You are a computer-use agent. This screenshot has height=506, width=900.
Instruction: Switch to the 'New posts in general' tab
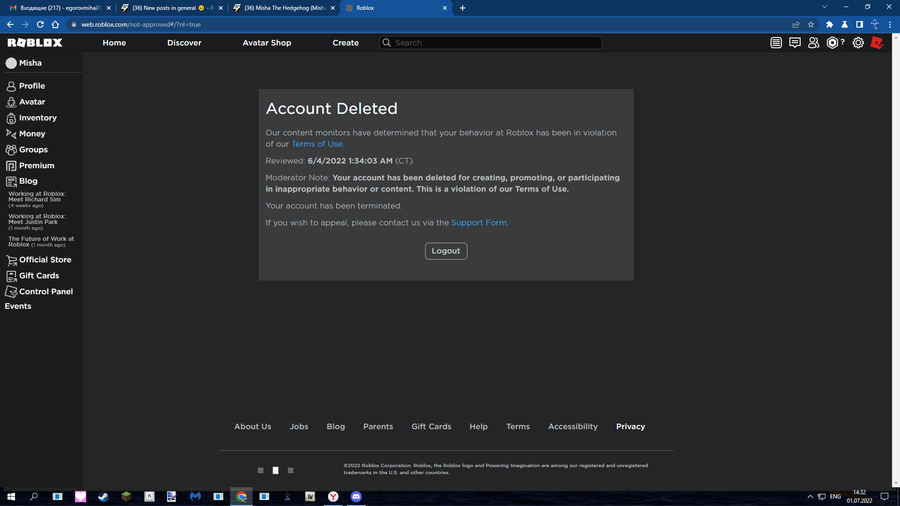pyautogui.click(x=170, y=8)
